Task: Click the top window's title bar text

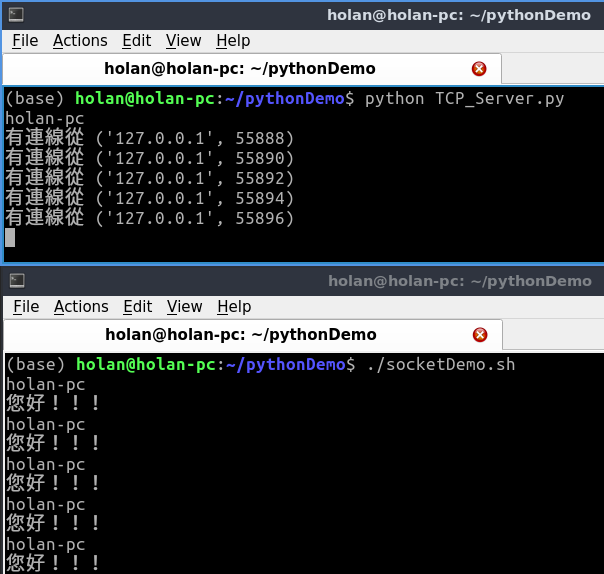Action: coord(459,15)
